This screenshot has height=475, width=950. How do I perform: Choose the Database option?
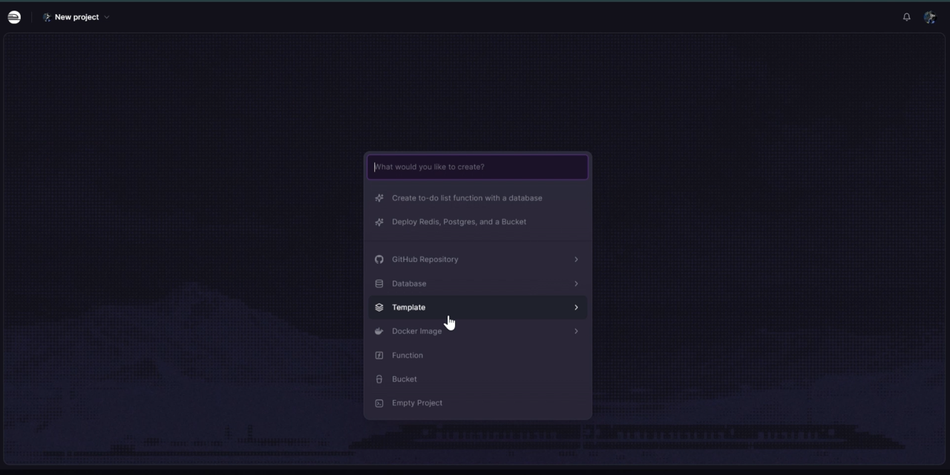tap(477, 284)
